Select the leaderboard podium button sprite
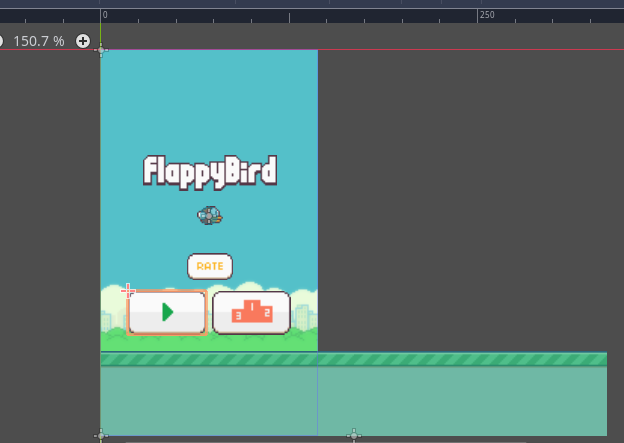Viewport: 624px width, 443px height. [x=252, y=312]
